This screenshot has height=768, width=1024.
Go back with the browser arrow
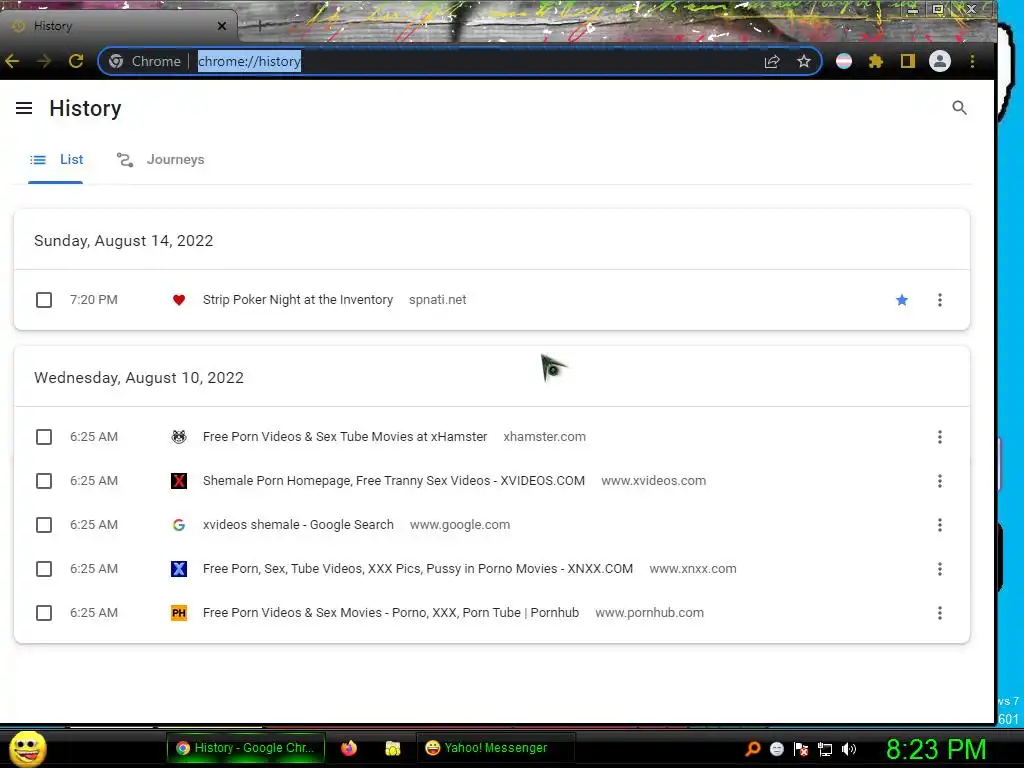(x=12, y=61)
